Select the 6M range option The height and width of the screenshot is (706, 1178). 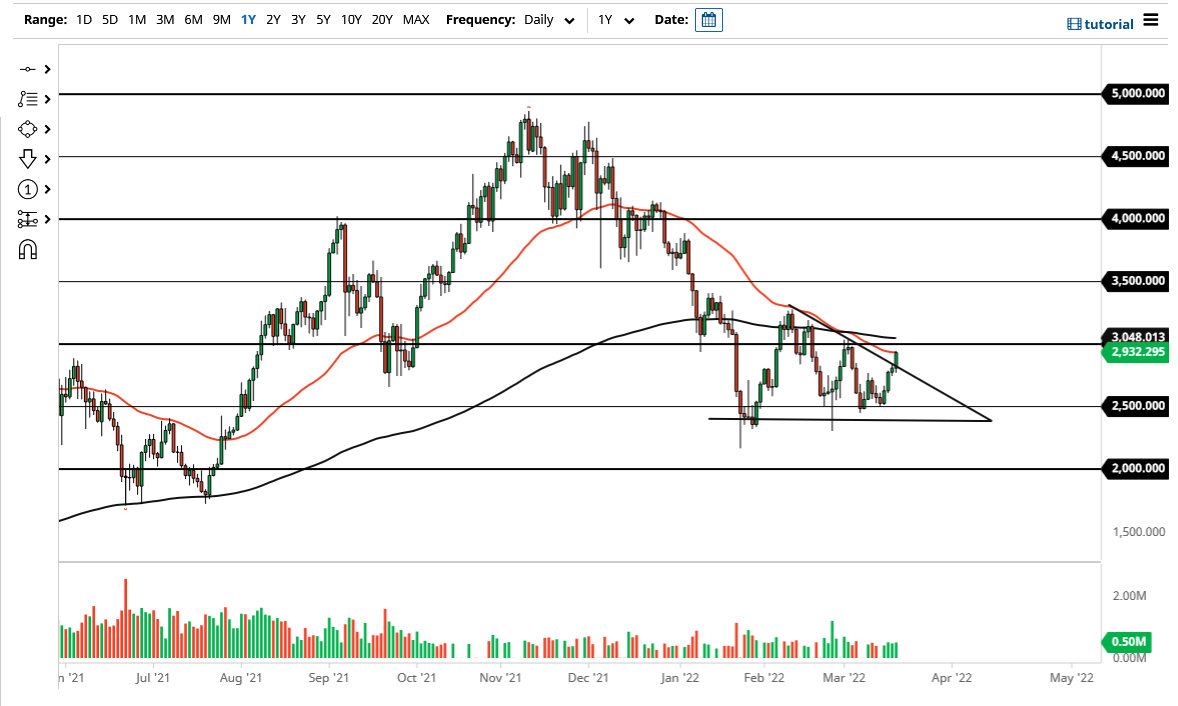click(x=193, y=19)
